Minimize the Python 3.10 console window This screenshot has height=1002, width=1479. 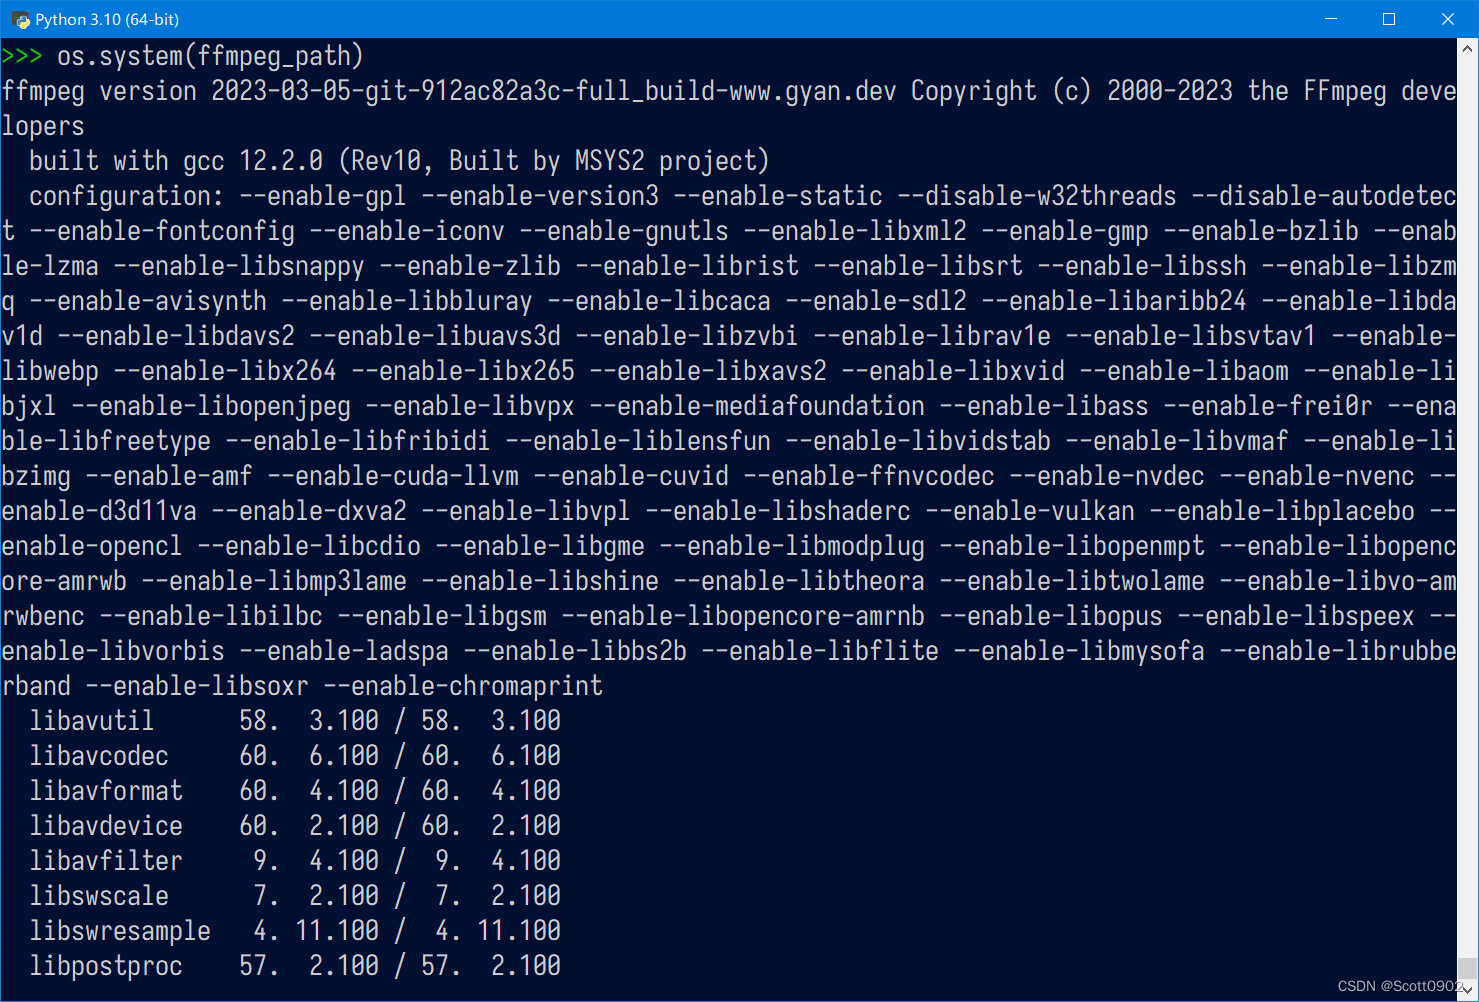click(1331, 19)
